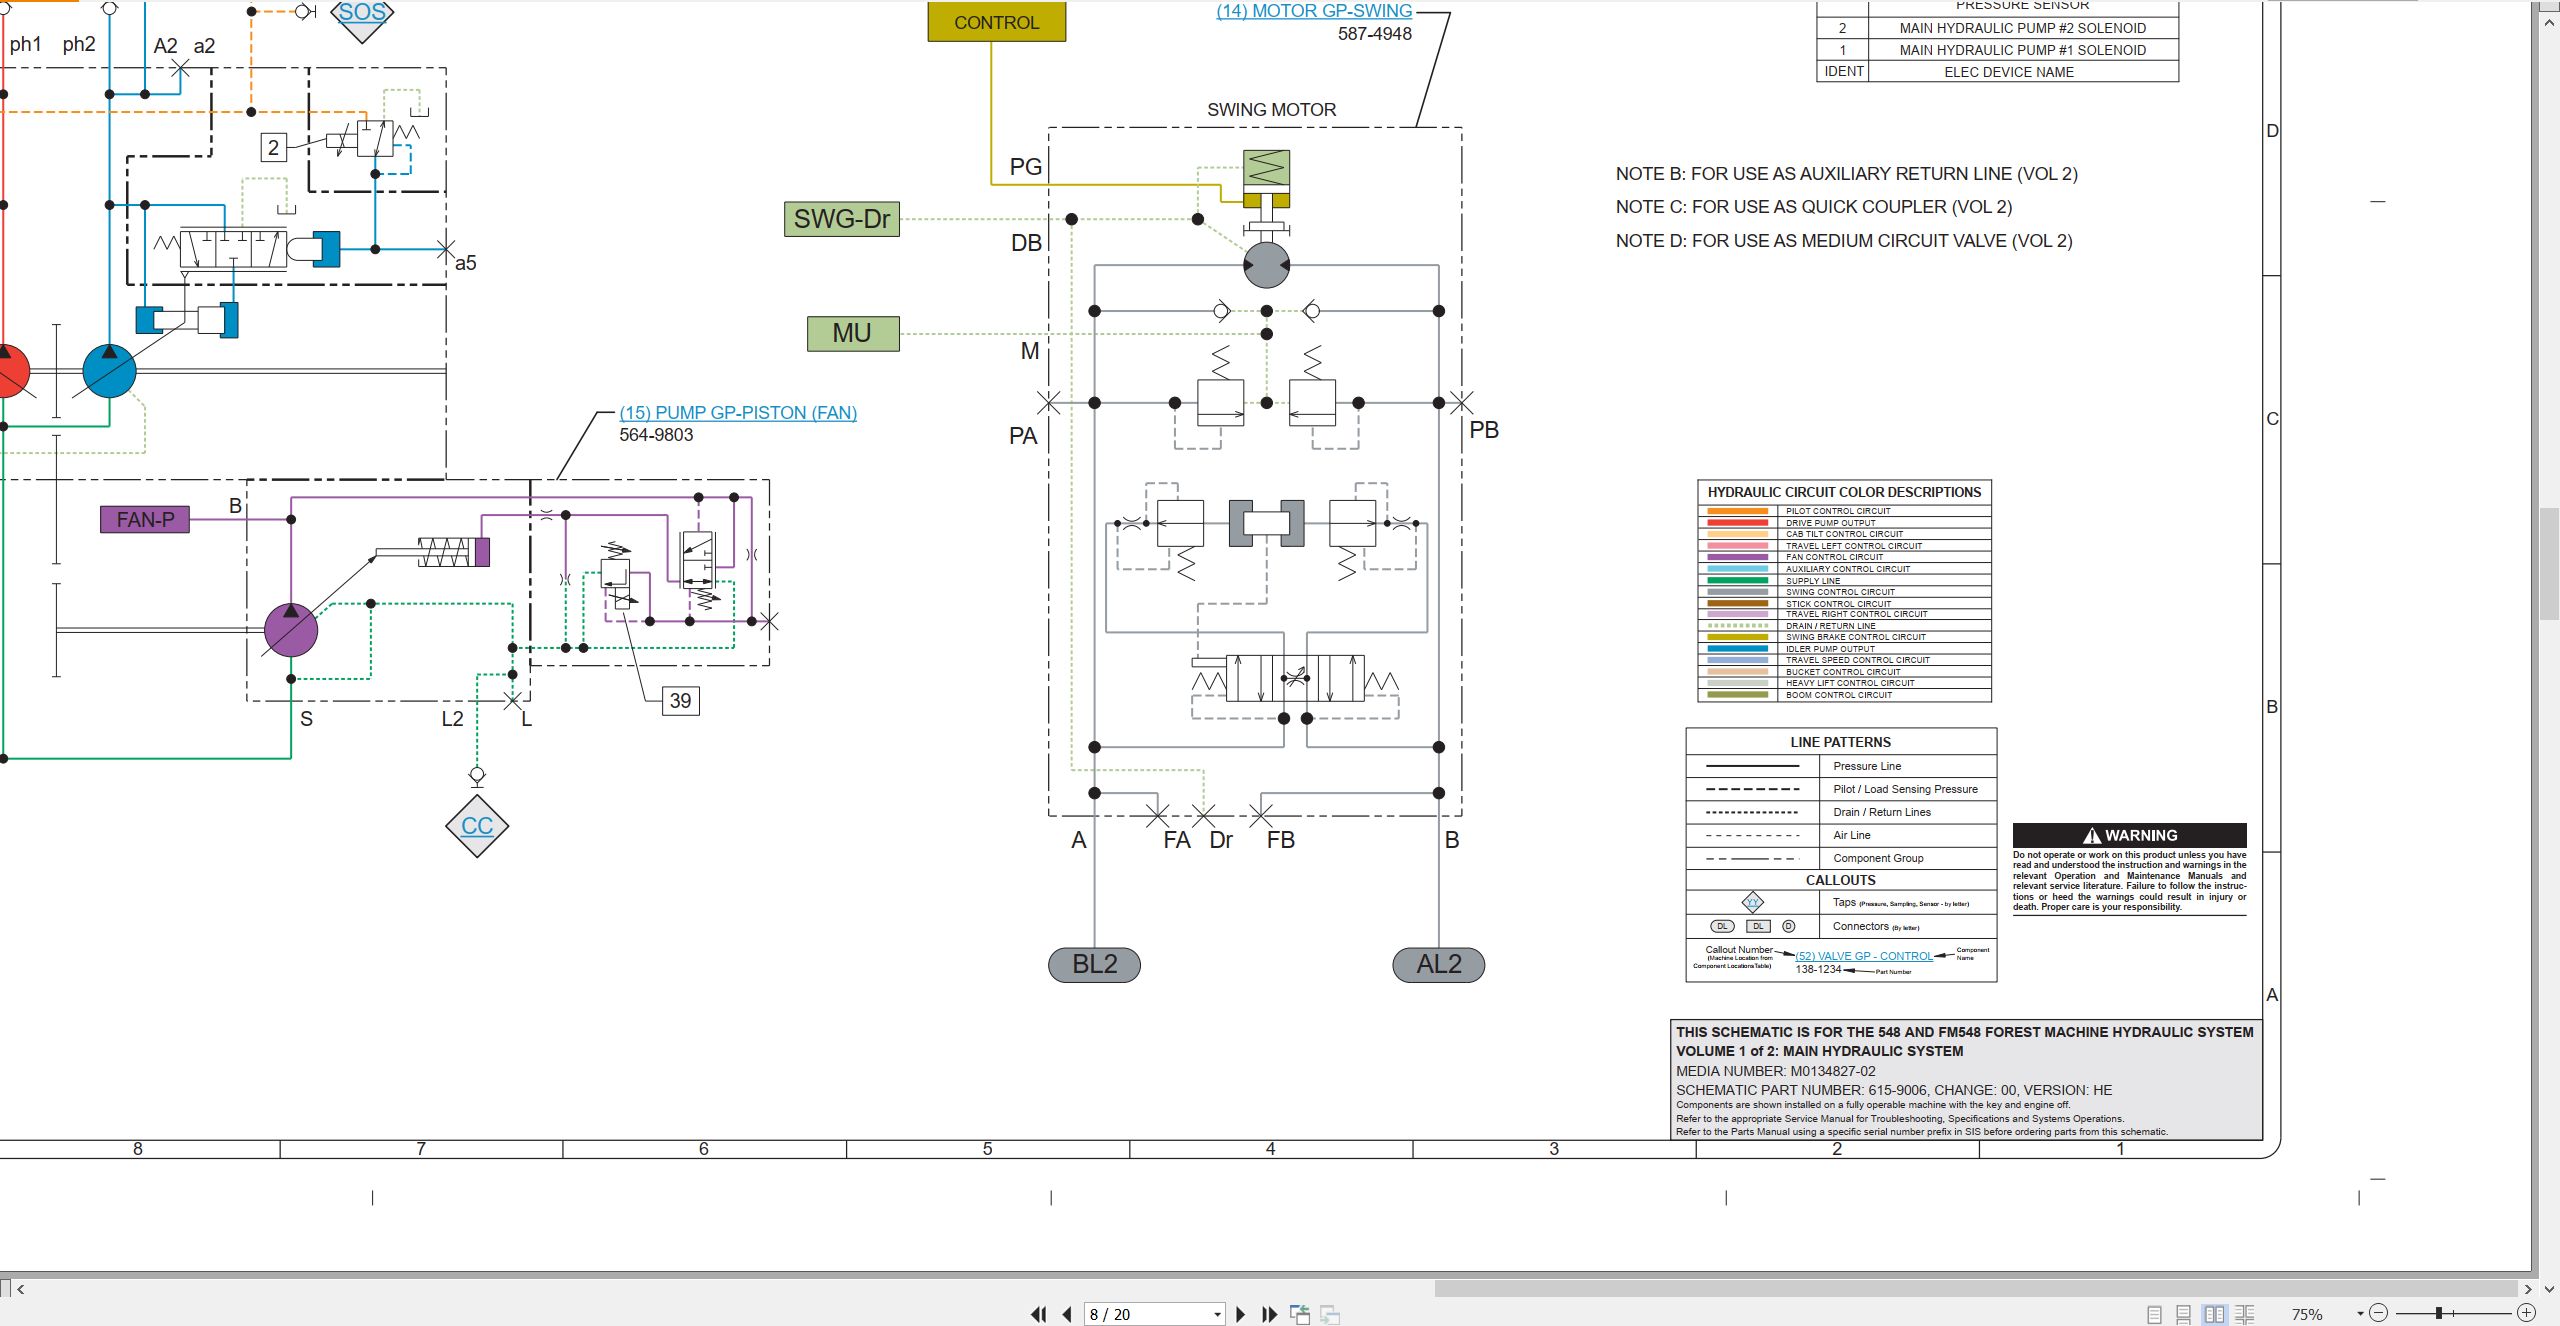This screenshot has width=2560, height=1326.
Task: Open the (52) VALVE GP - CONTROL legend link
Action: coord(1864,956)
